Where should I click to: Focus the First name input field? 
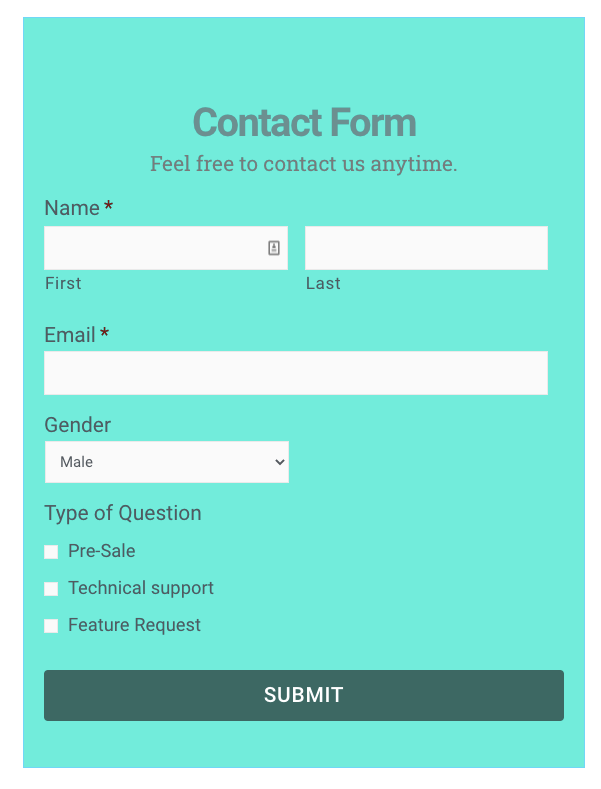[166, 248]
